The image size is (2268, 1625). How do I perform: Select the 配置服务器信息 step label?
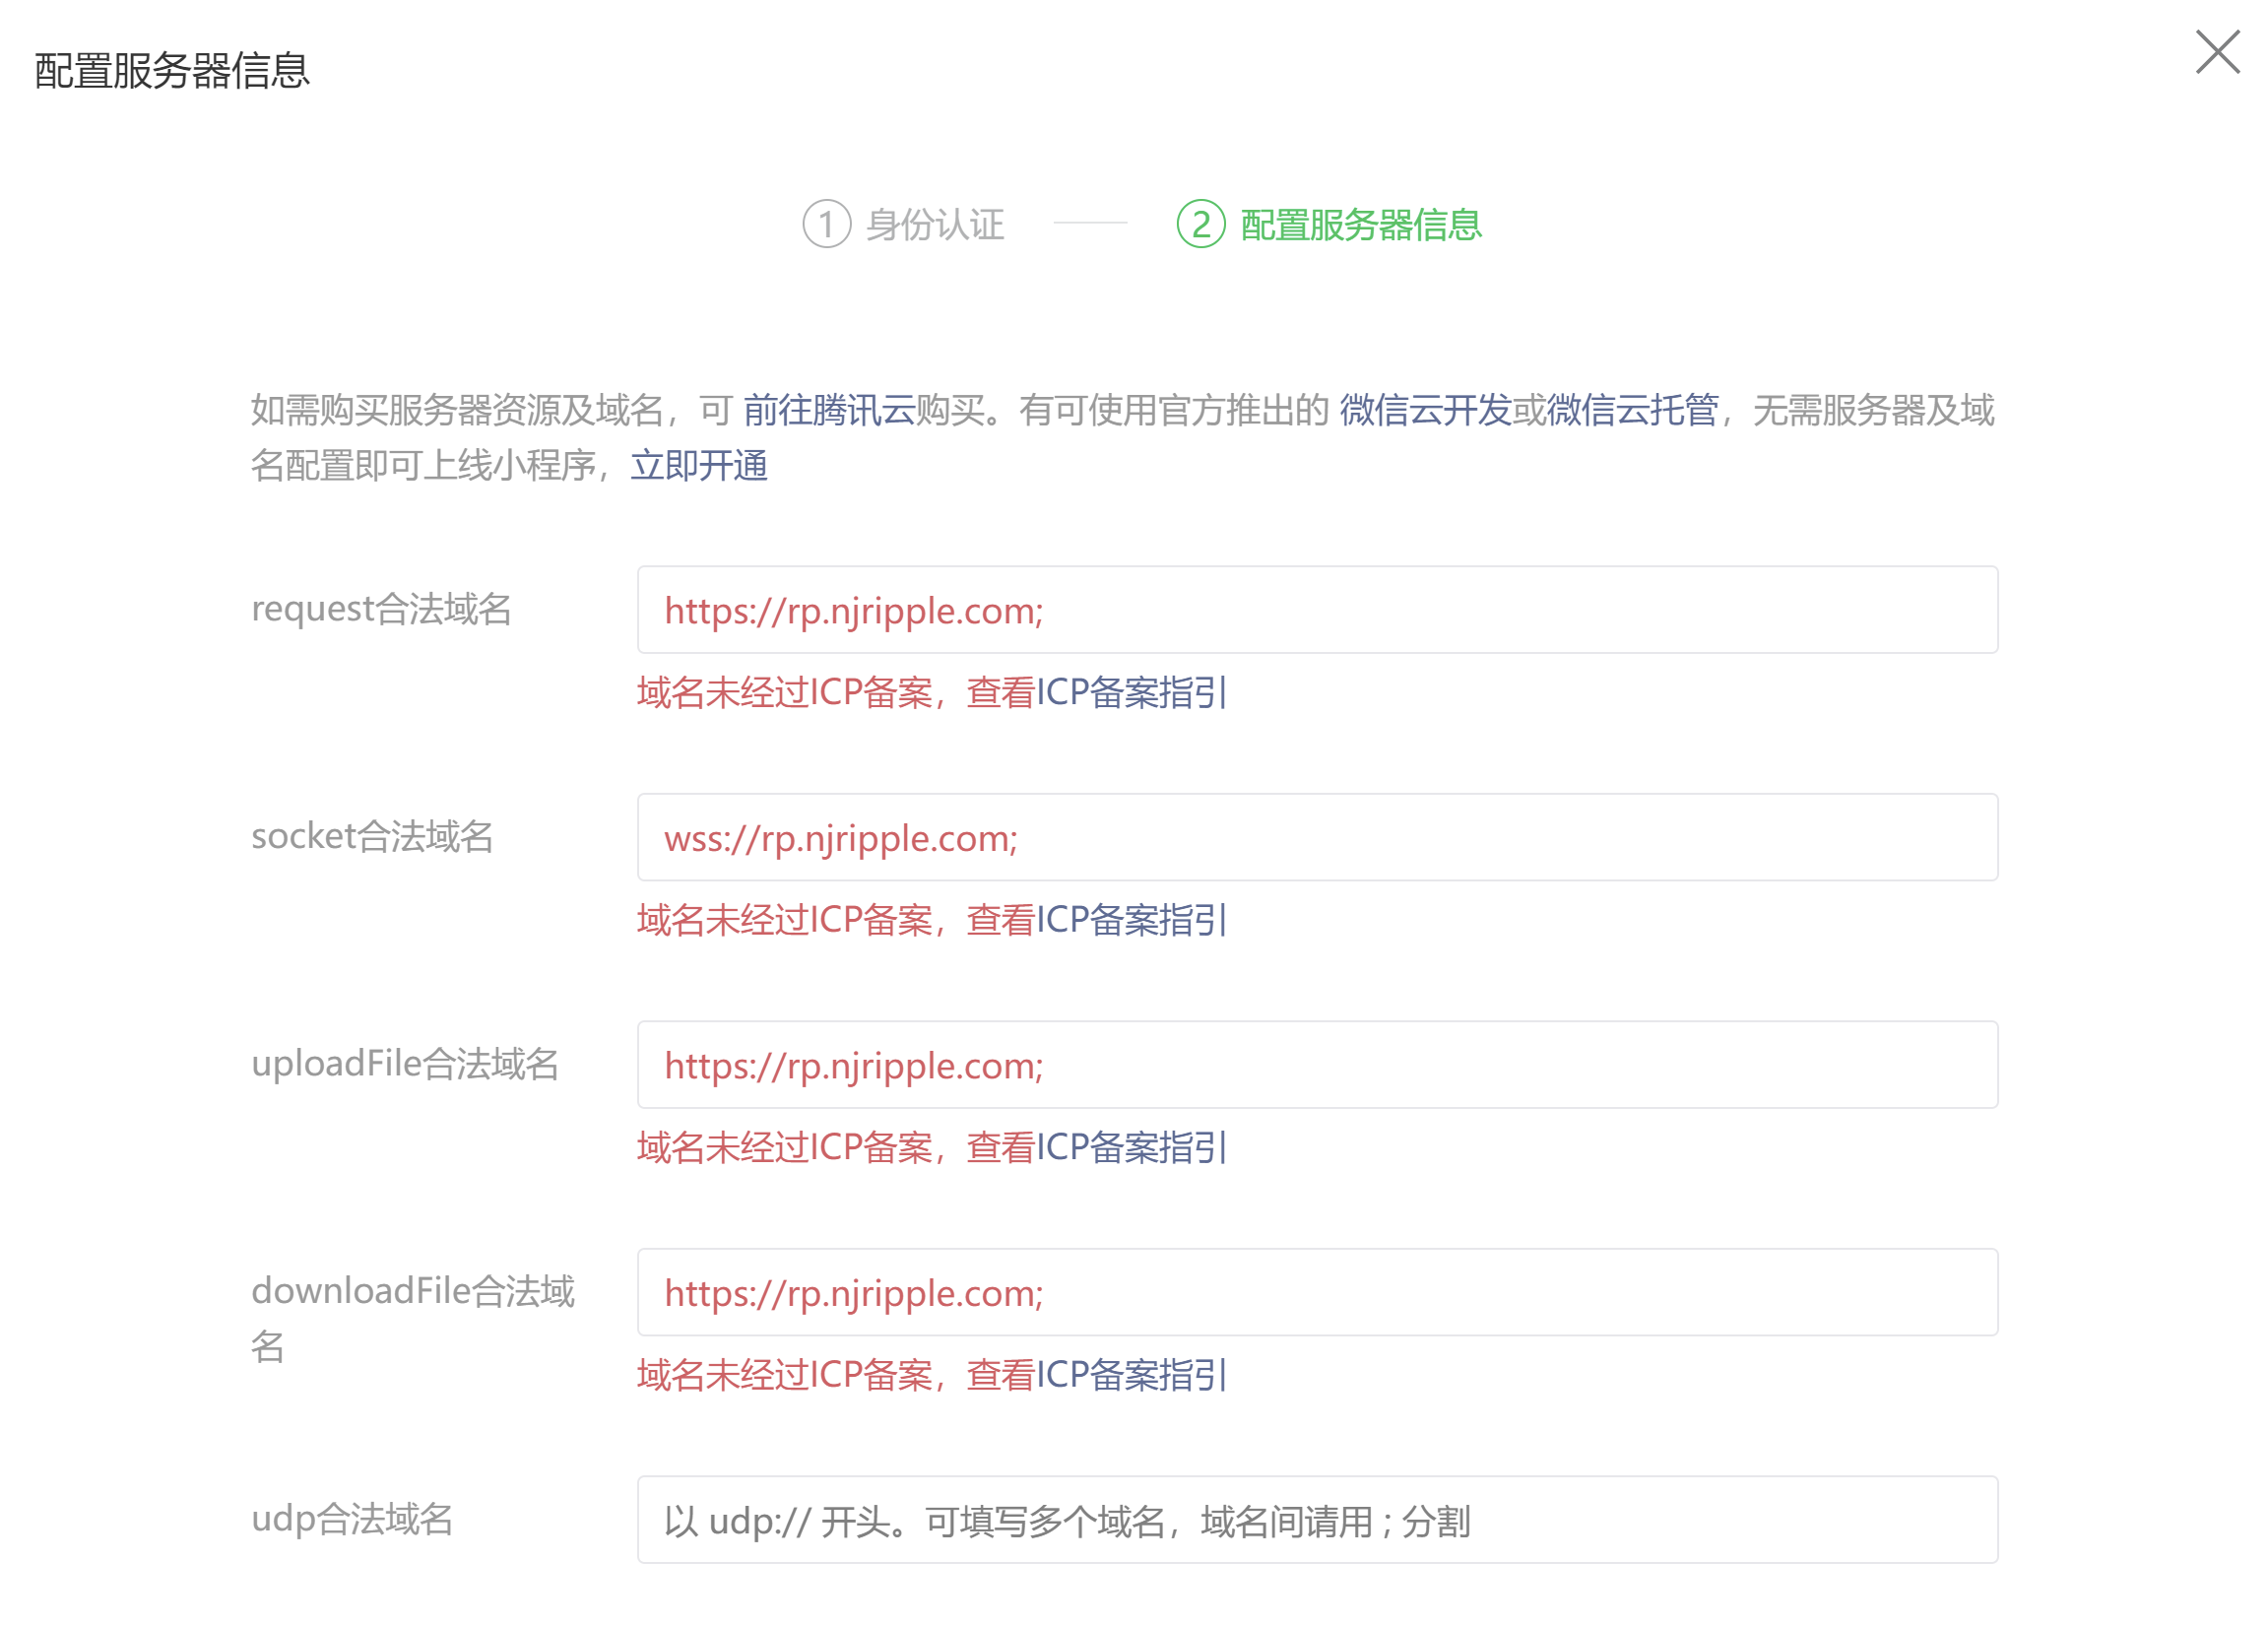pos(1360,225)
